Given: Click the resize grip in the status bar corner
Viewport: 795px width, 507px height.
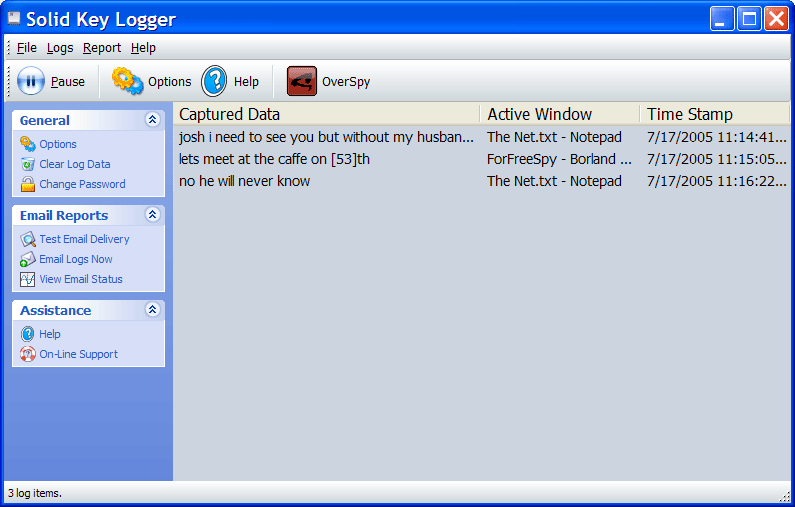Looking at the screenshot, I should click(x=785, y=497).
